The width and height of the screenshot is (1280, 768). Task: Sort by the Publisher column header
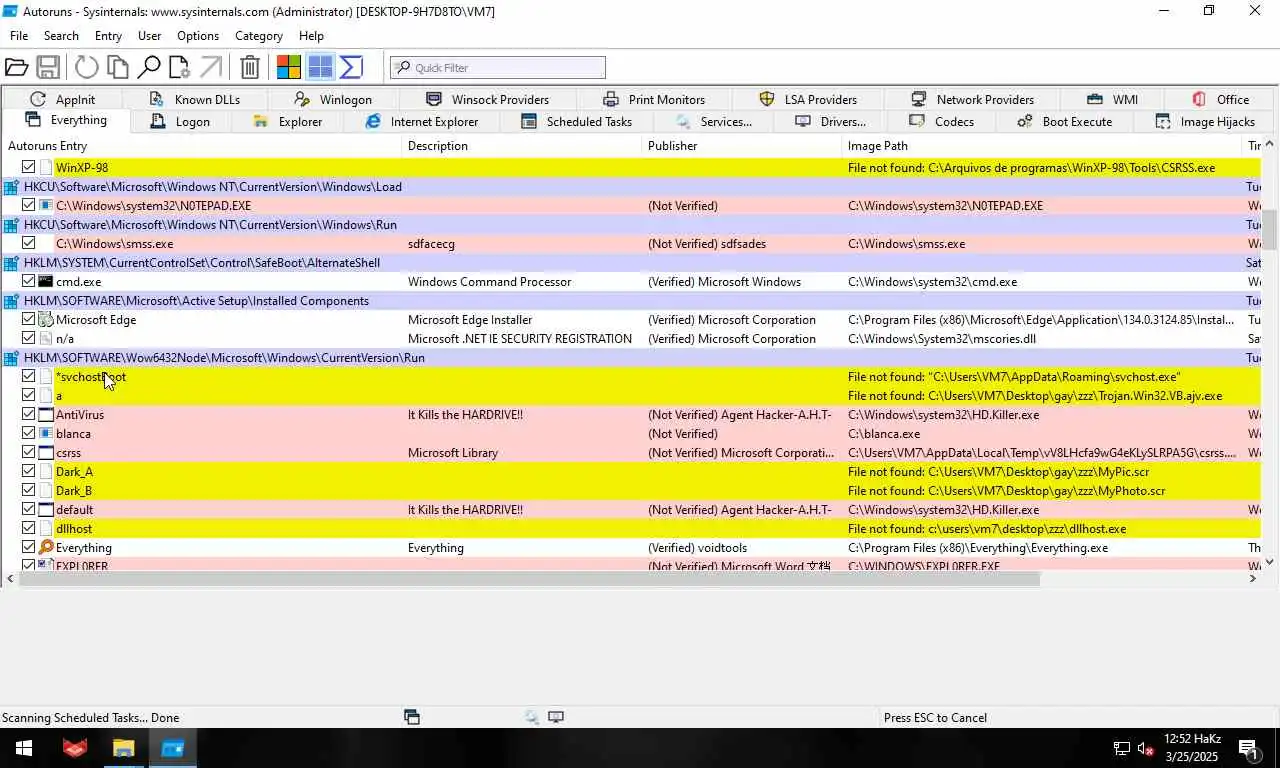point(742,146)
